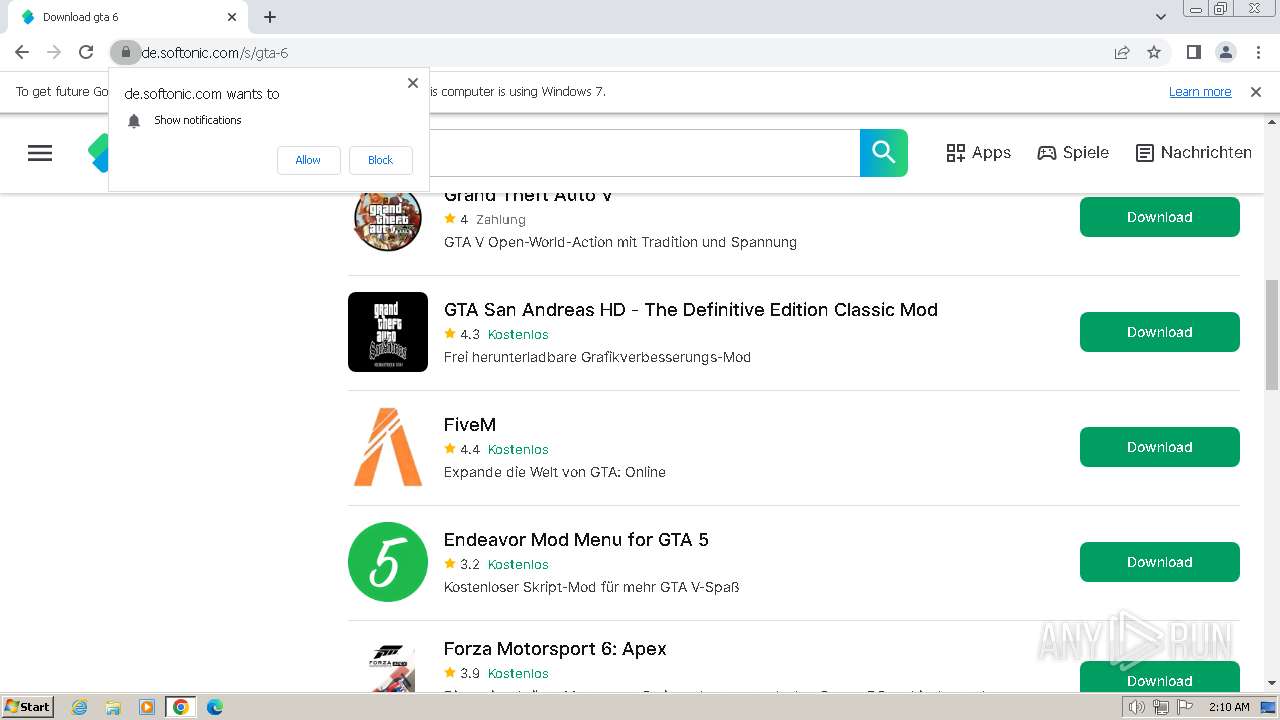Go back to the previous page
This screenshot has width=1280, height=720.
point(22,52)
